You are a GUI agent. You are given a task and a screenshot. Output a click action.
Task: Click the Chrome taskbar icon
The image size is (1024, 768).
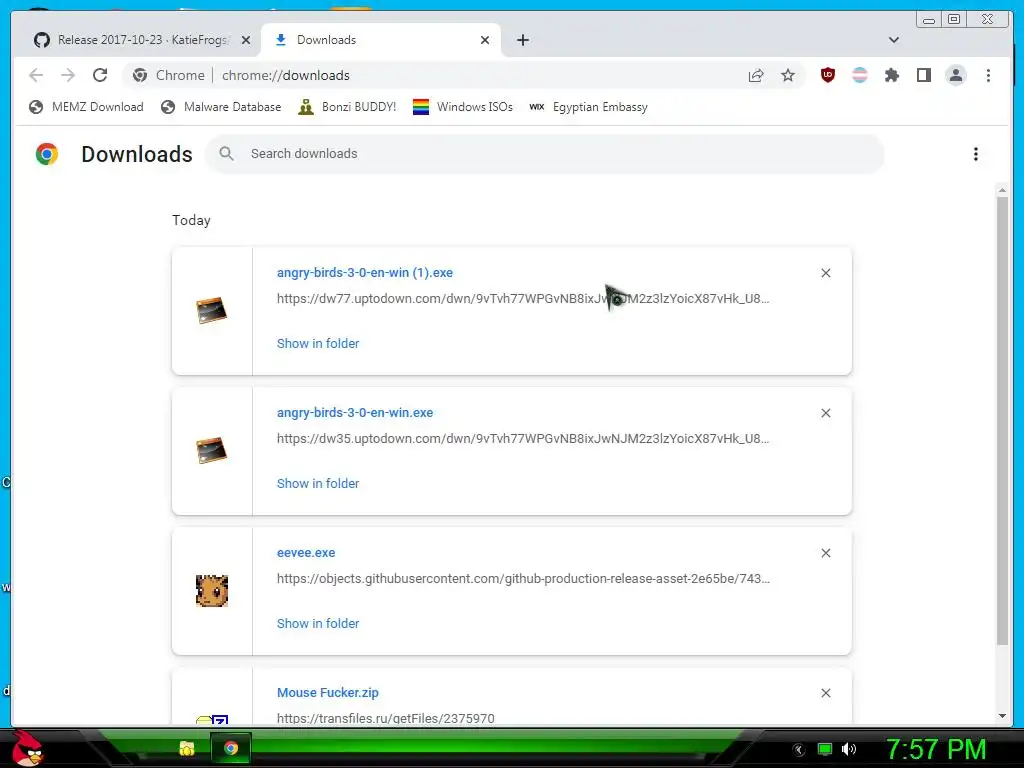pos(231,748)
